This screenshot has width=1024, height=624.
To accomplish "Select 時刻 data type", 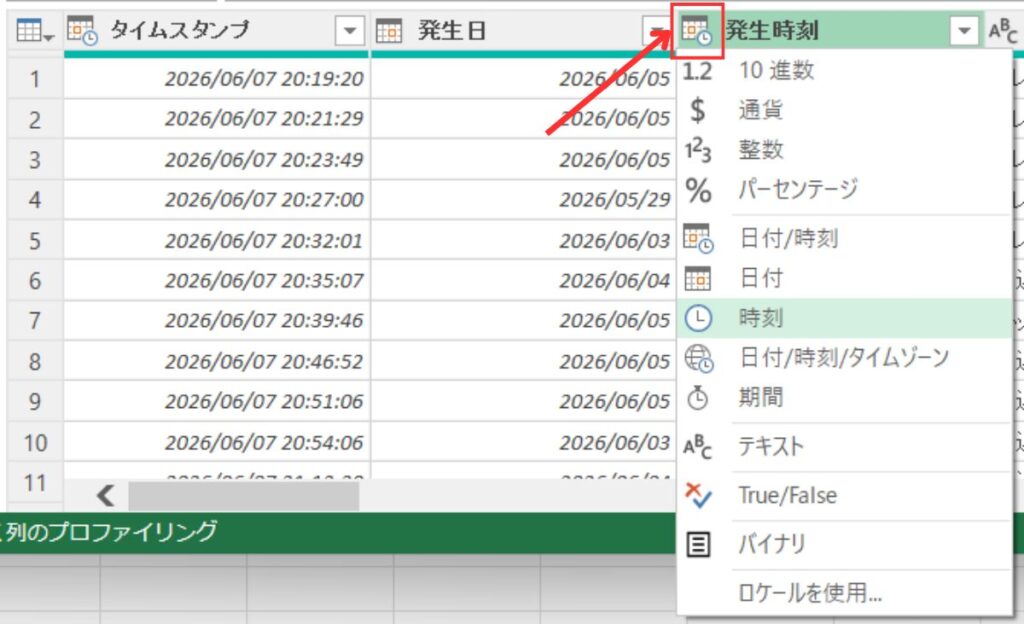I will pos(844,318).
